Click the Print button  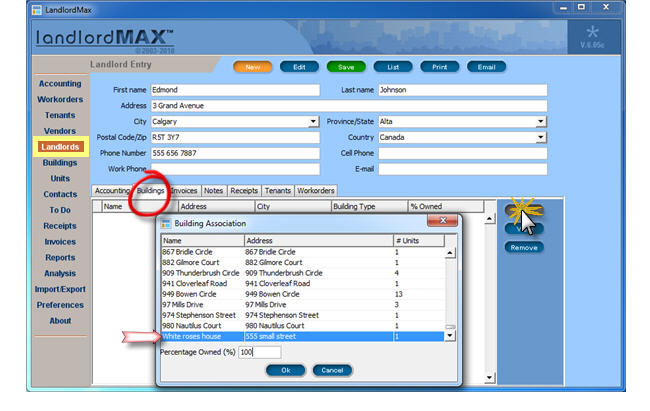point(439,67)
